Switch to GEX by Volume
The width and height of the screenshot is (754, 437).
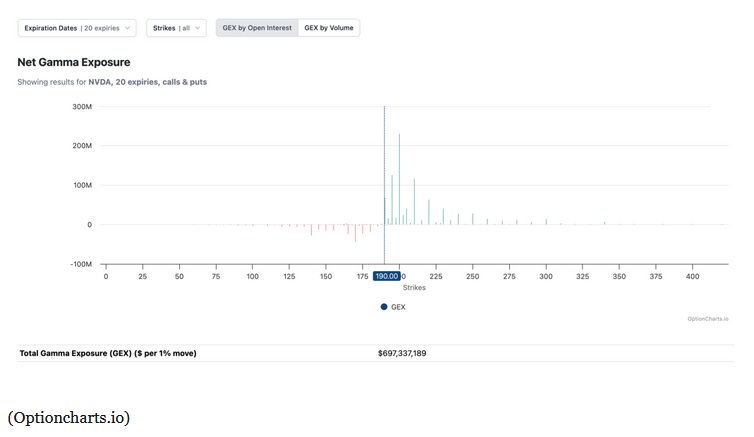(x=328, y=28)
